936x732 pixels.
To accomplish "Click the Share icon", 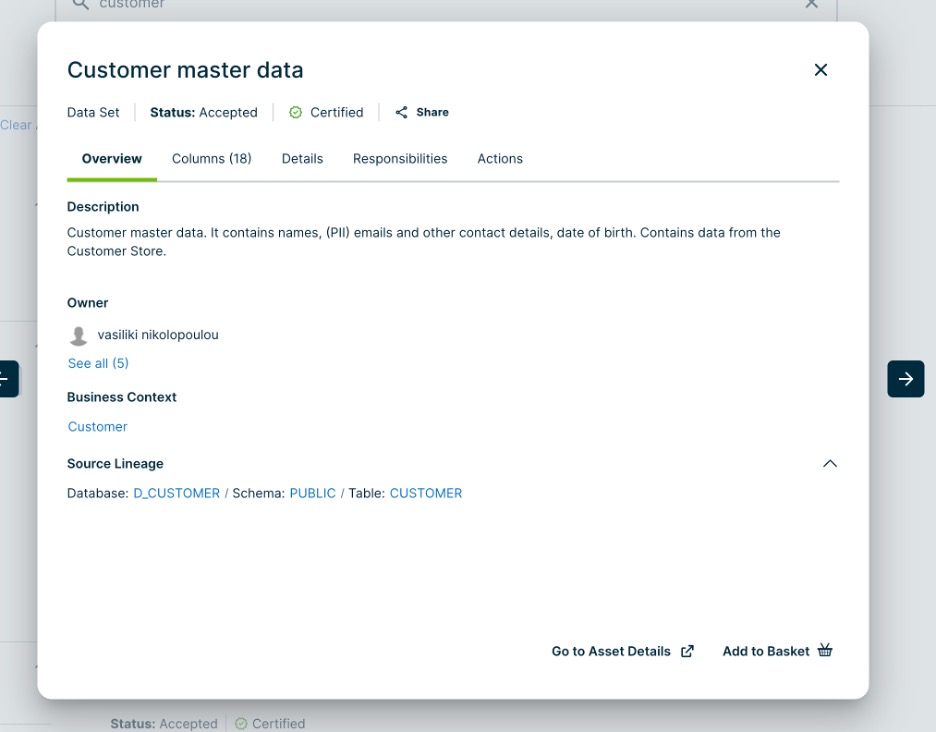I will pos(402,113).
